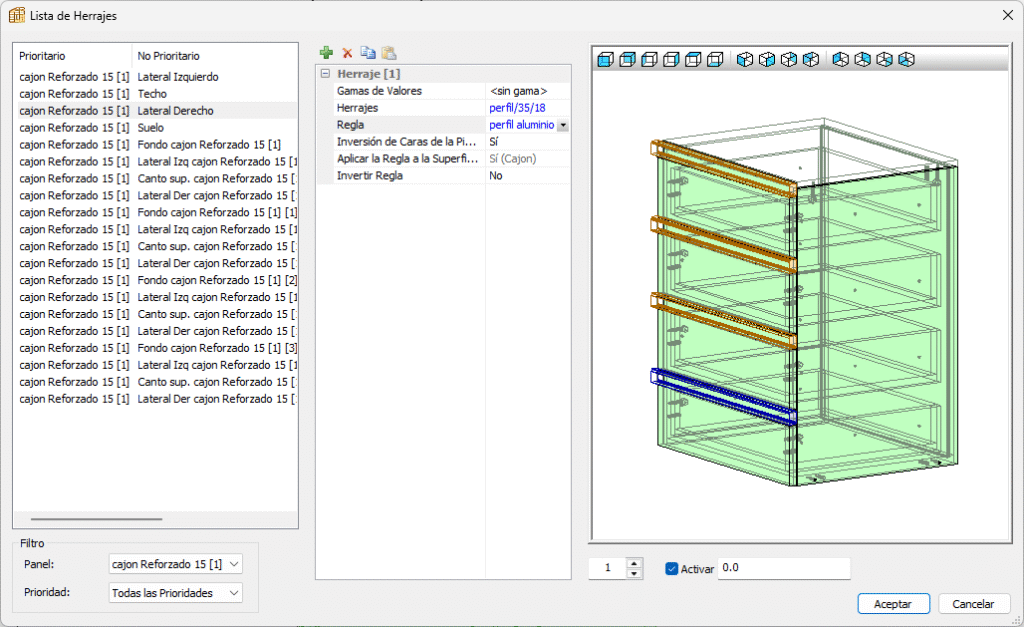
Task: Open the Regla dropdown arrow
Action: tap(563, 125)
